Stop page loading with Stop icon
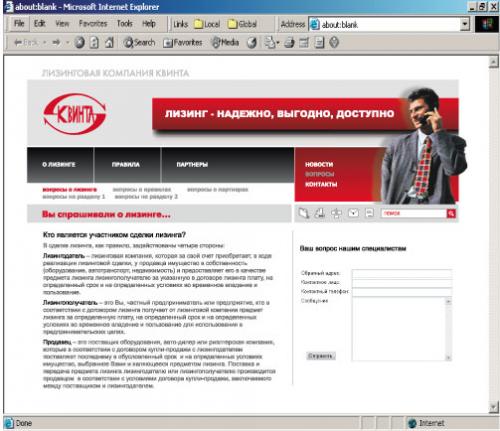500x431 pixels. 79,43
